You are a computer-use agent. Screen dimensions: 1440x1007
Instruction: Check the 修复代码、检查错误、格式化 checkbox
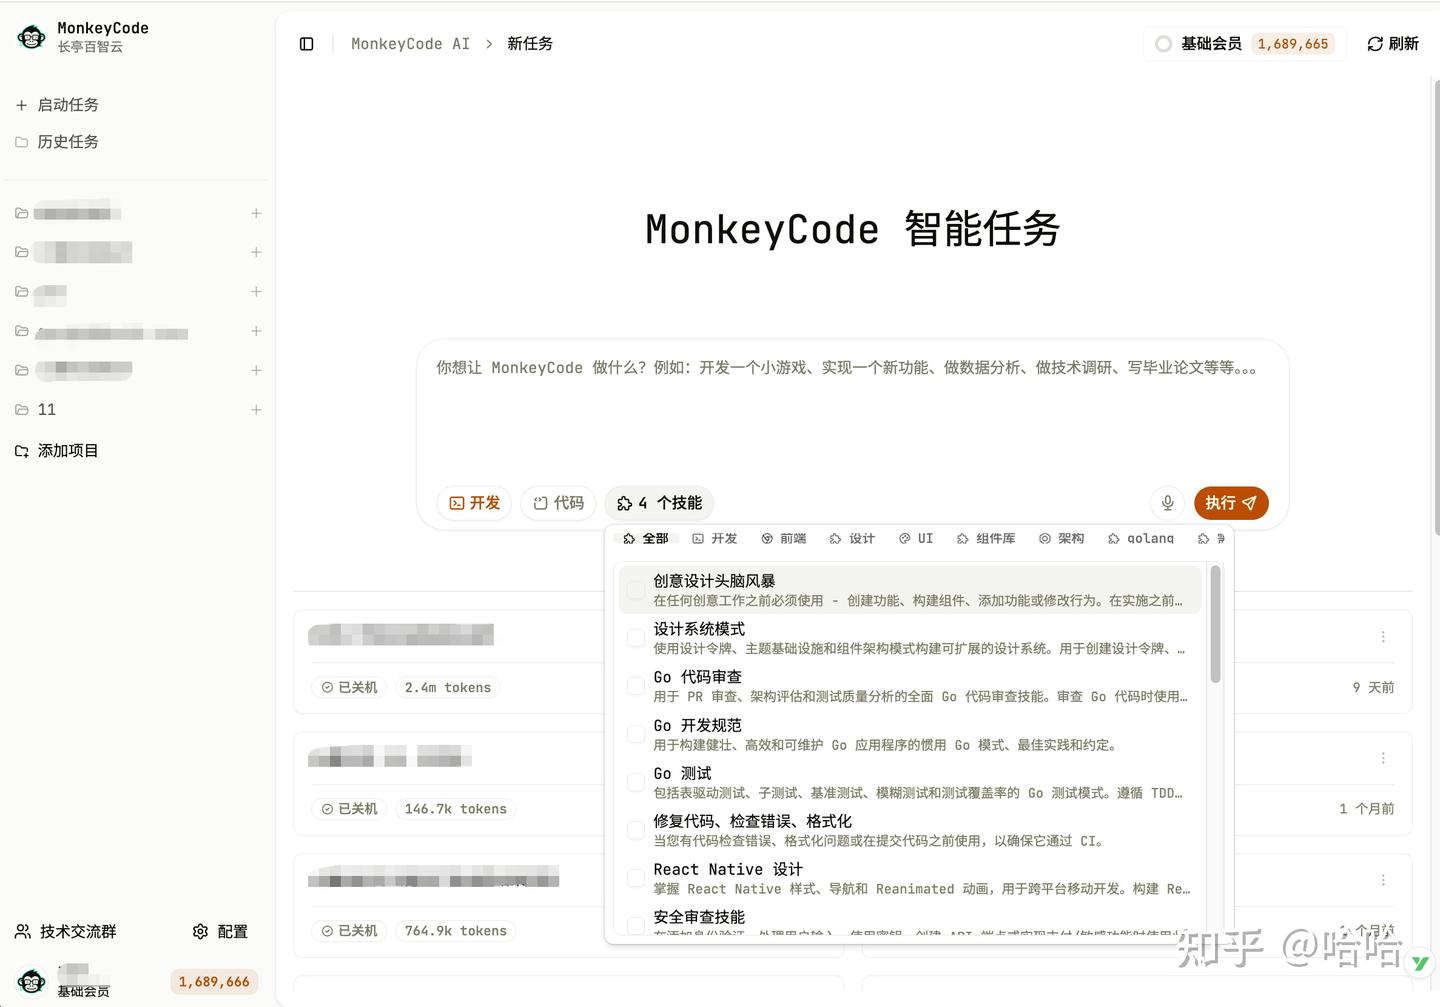636,830
